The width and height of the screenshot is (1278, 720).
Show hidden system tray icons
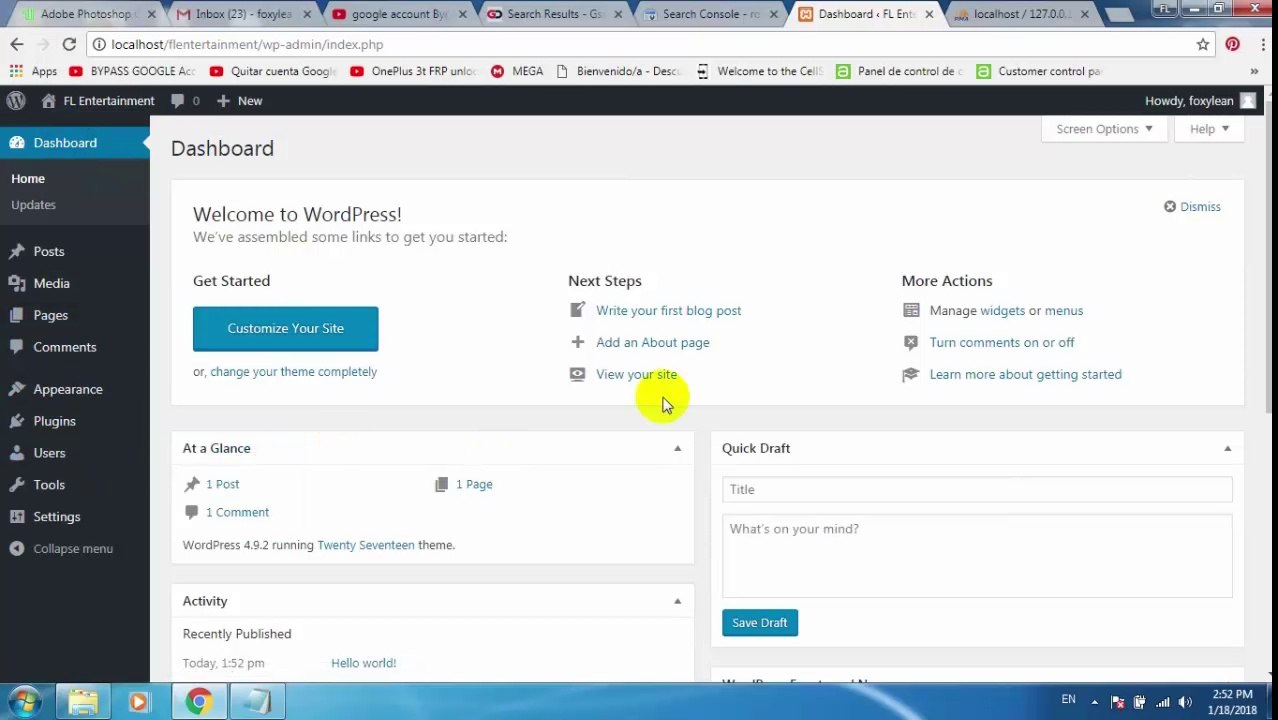tap(1094, 703)
